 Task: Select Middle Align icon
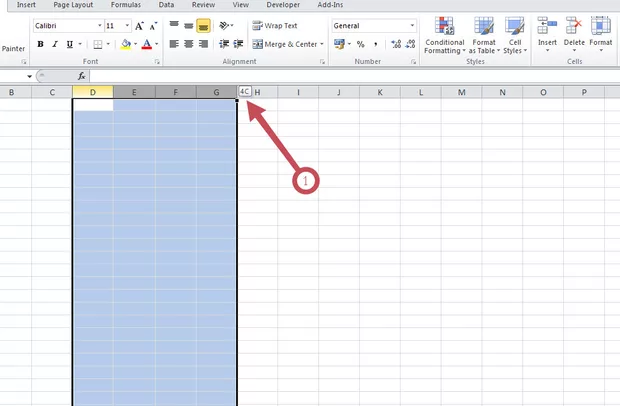click(189, 26)
